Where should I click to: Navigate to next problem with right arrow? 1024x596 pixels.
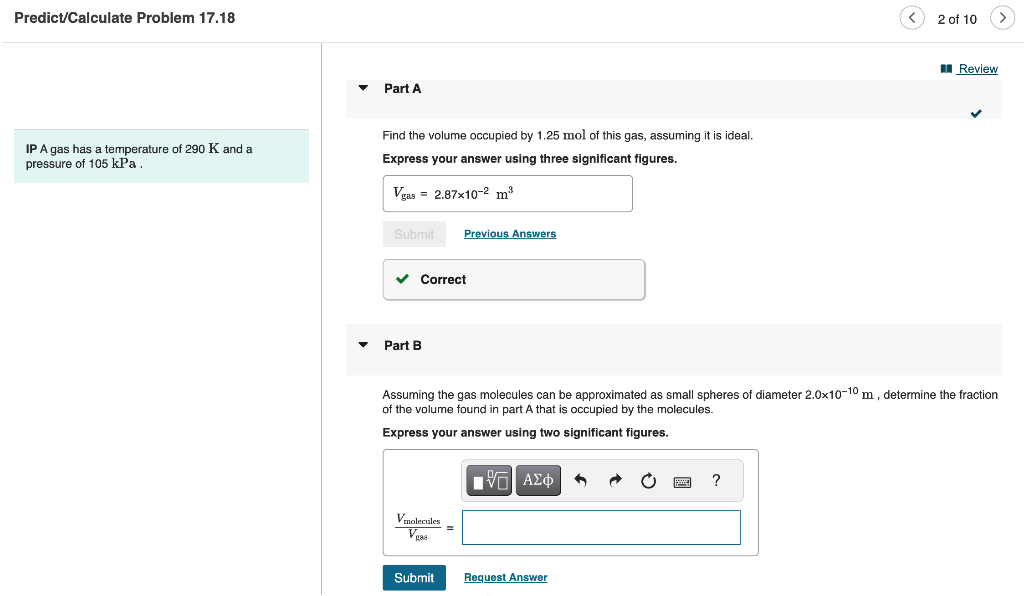(x=1002, y=18)
